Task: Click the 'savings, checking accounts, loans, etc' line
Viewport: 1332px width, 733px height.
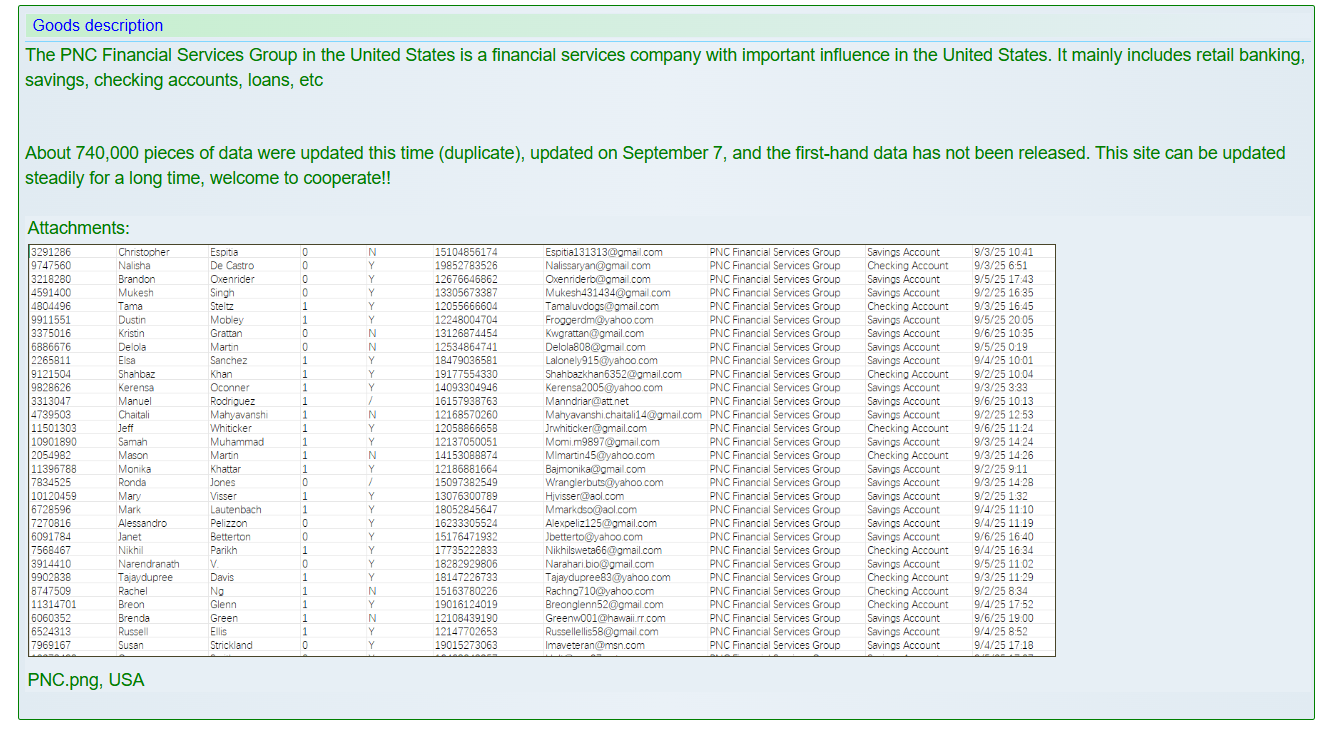Action: [x=174, y=81]
